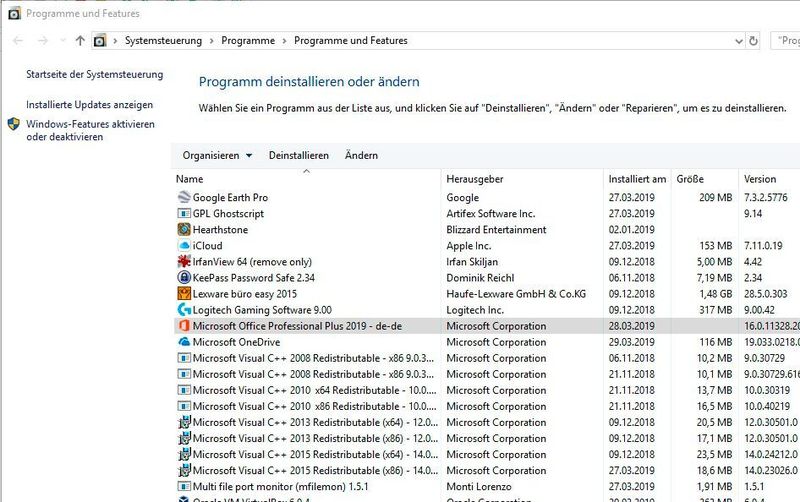Image resolution: width=800 pixels, height=502 pixels.
Task: Expand chevron after Programme breadcrumb
Action: tap(285, 41)
